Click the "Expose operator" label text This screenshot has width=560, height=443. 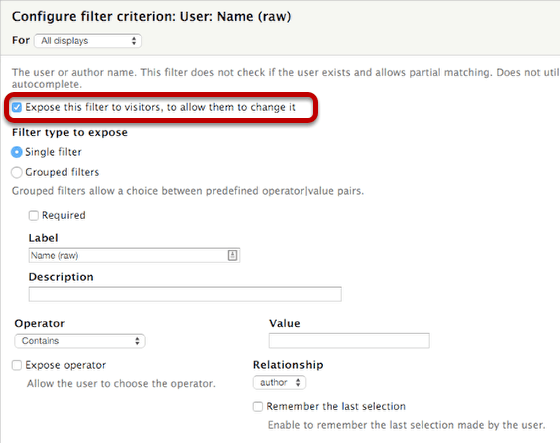point(66,365)
